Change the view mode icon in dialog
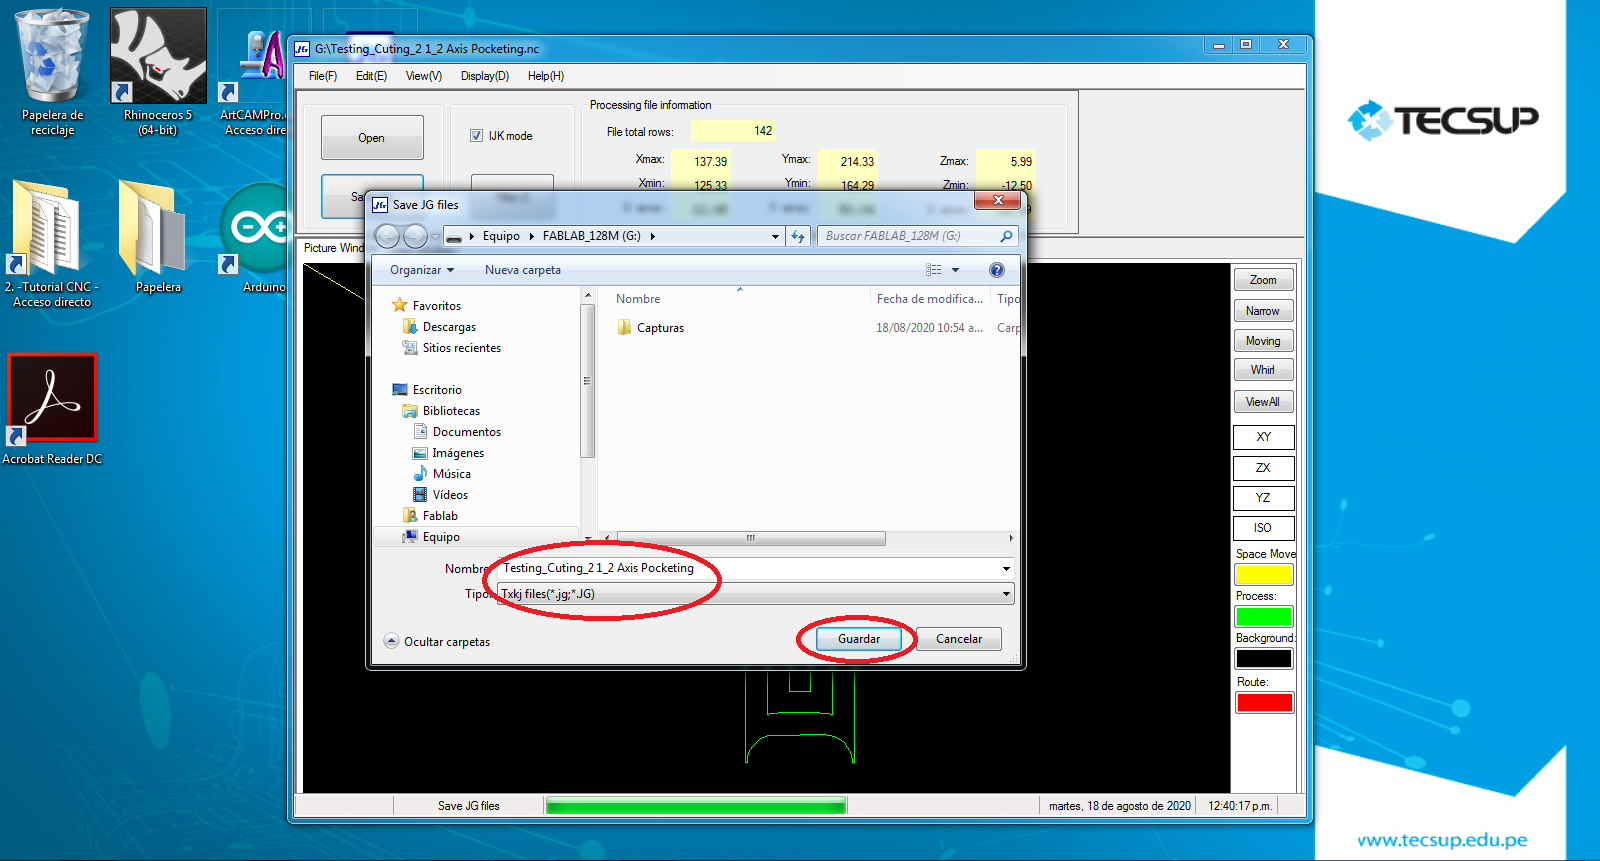 click(933, 270)
